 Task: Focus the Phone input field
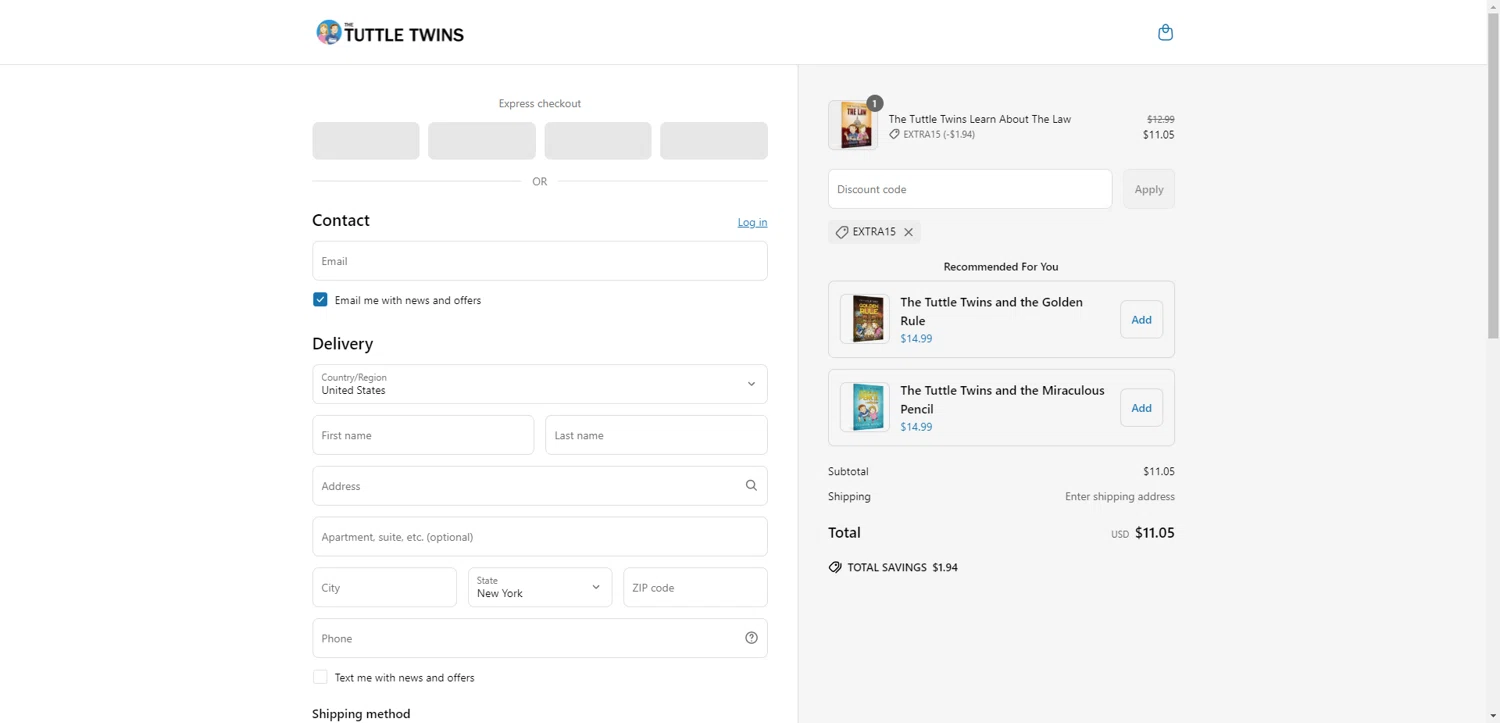point(540,638)
